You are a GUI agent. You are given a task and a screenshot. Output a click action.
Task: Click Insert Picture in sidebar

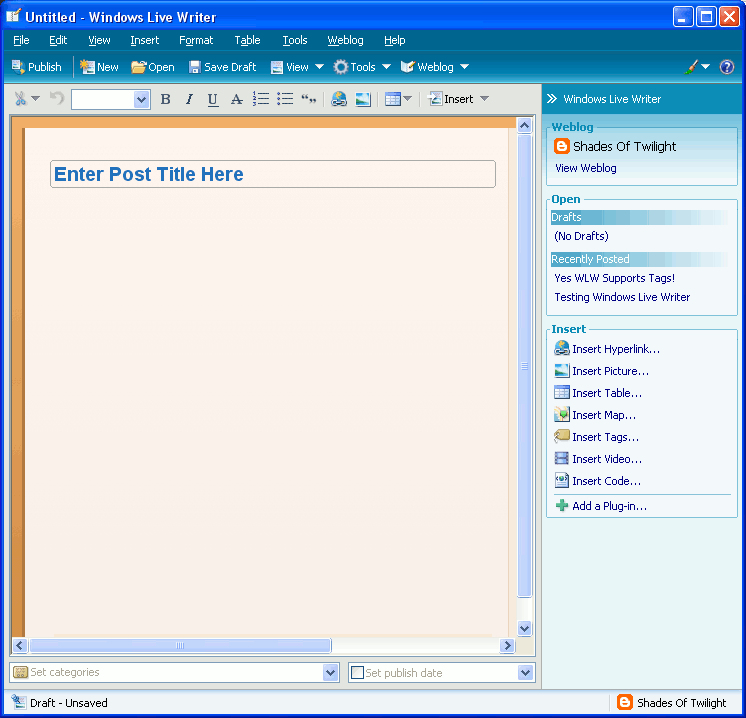coord(601,371)
